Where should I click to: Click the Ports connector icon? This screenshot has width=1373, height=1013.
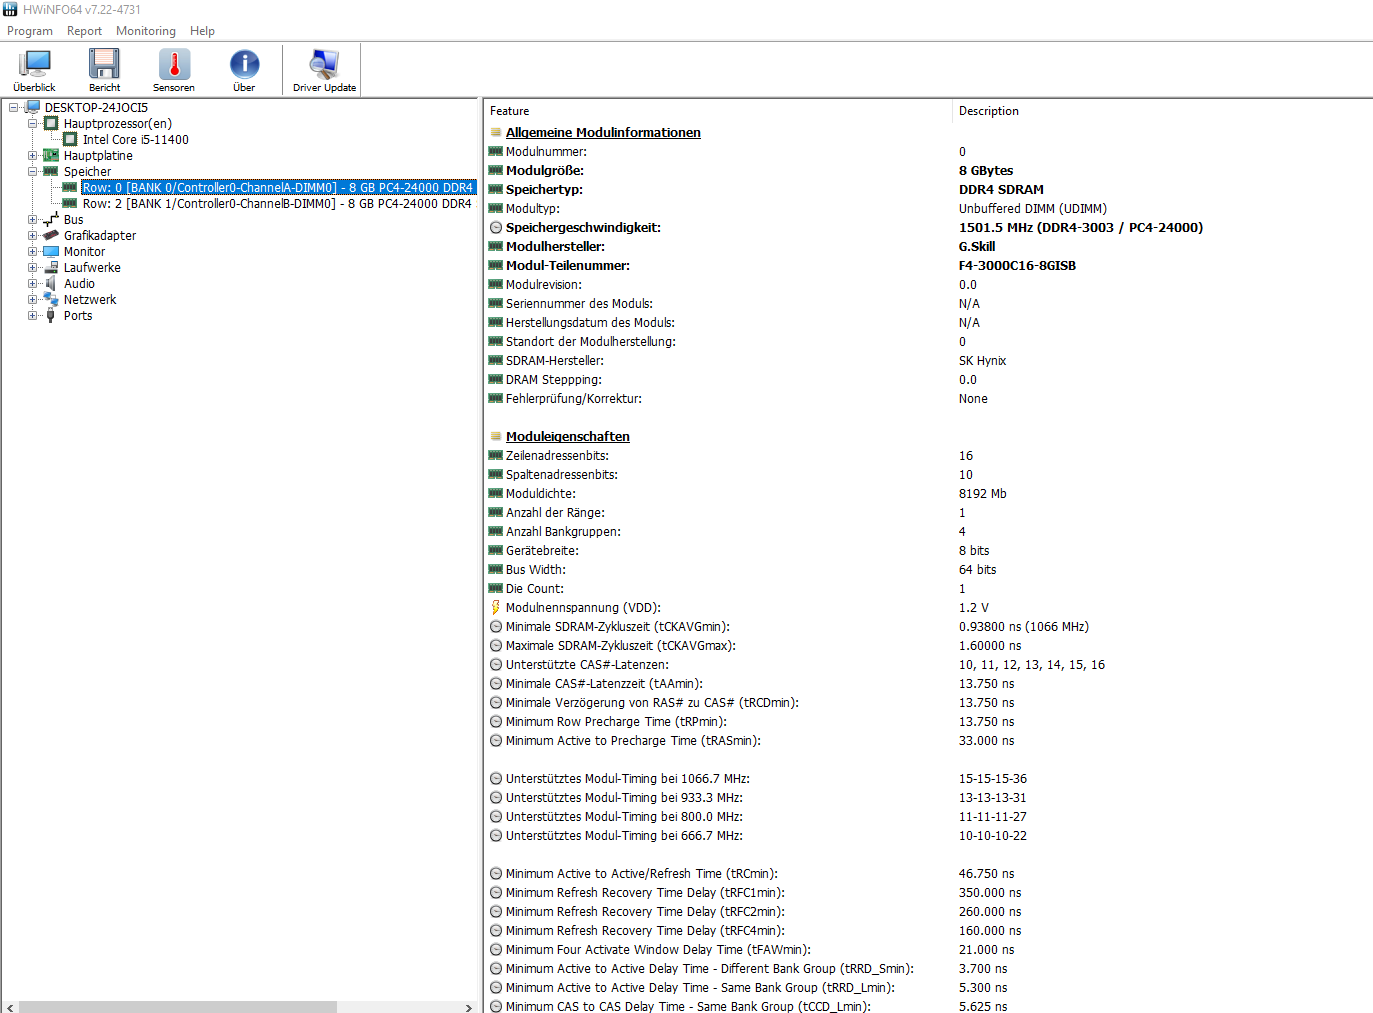[51, 315]
